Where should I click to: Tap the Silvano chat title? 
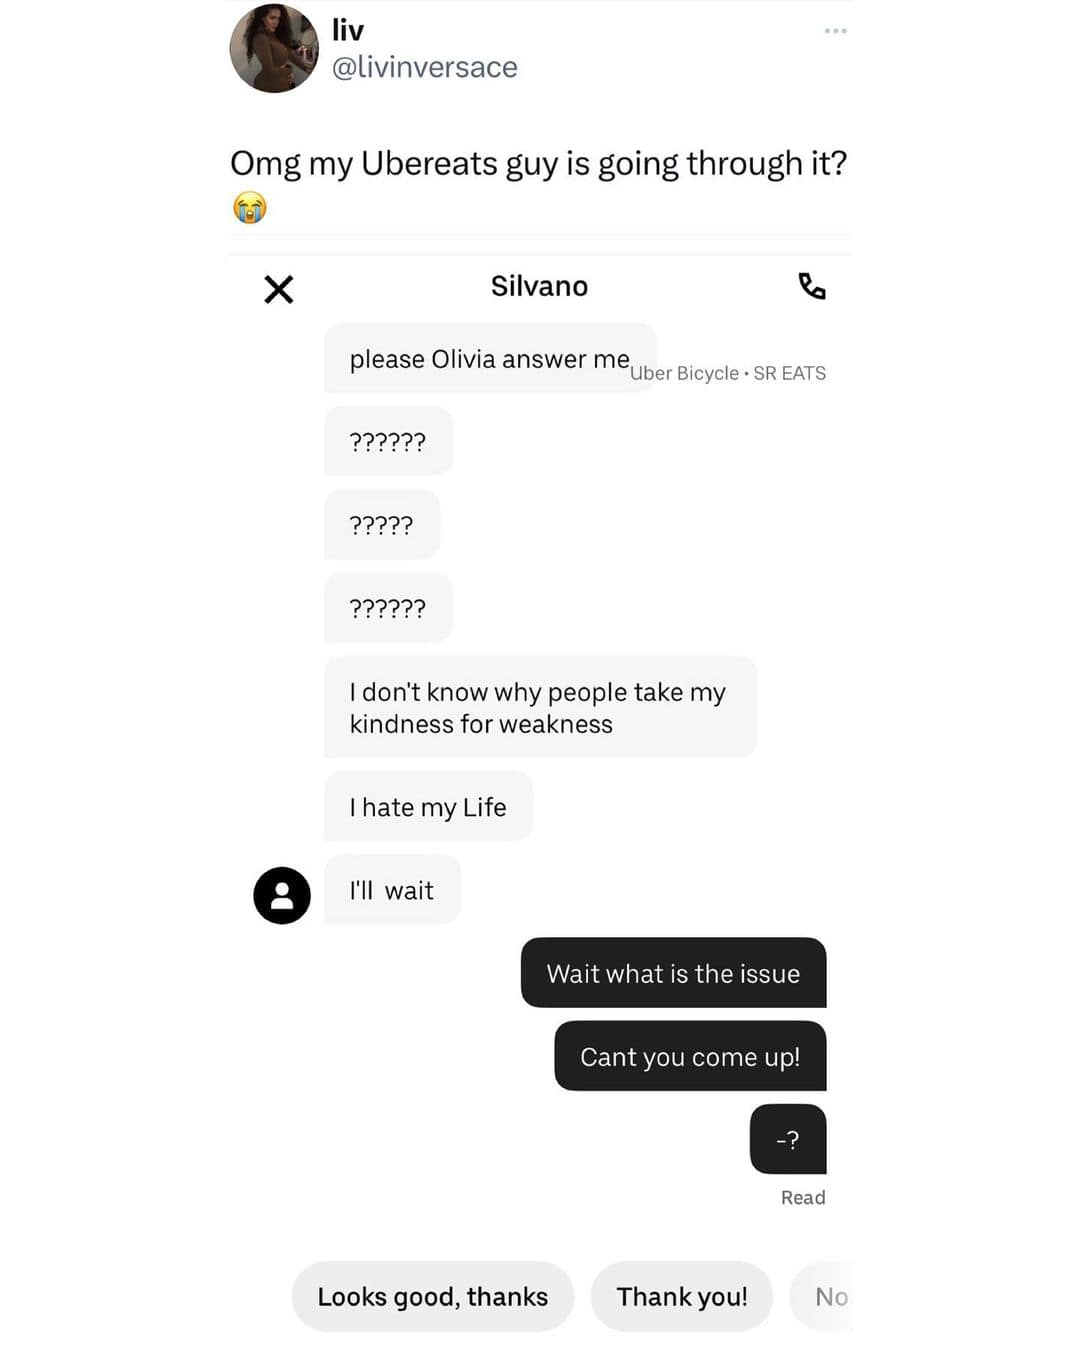tap(539, 286)
